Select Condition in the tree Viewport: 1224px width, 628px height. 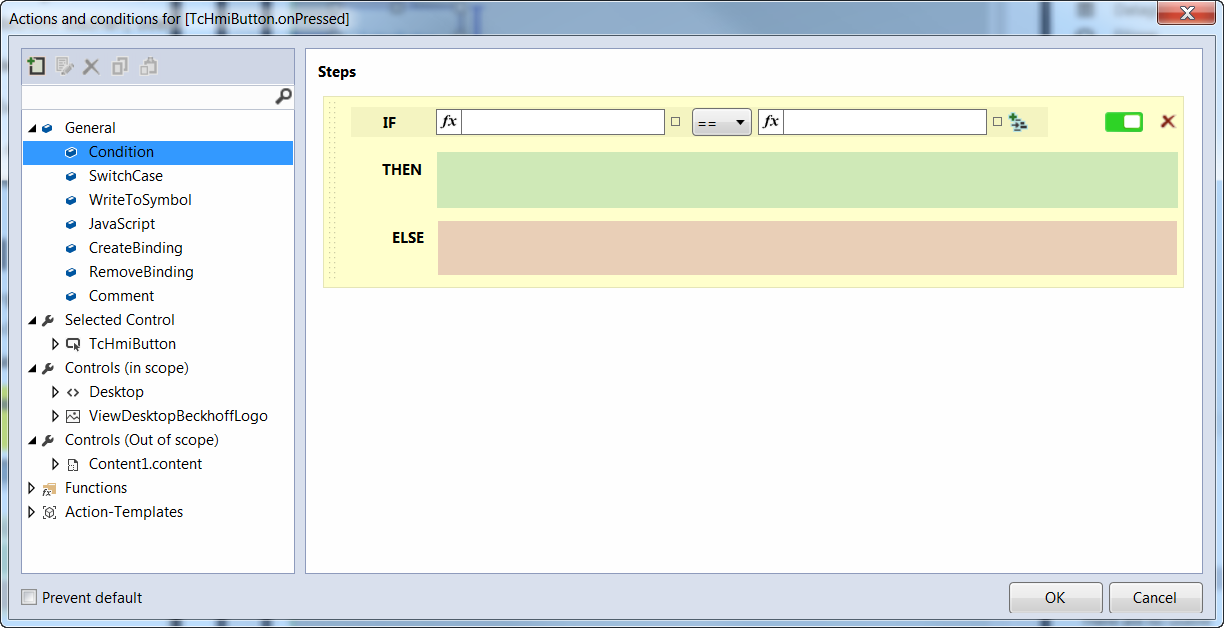click(x=158, y=152)
